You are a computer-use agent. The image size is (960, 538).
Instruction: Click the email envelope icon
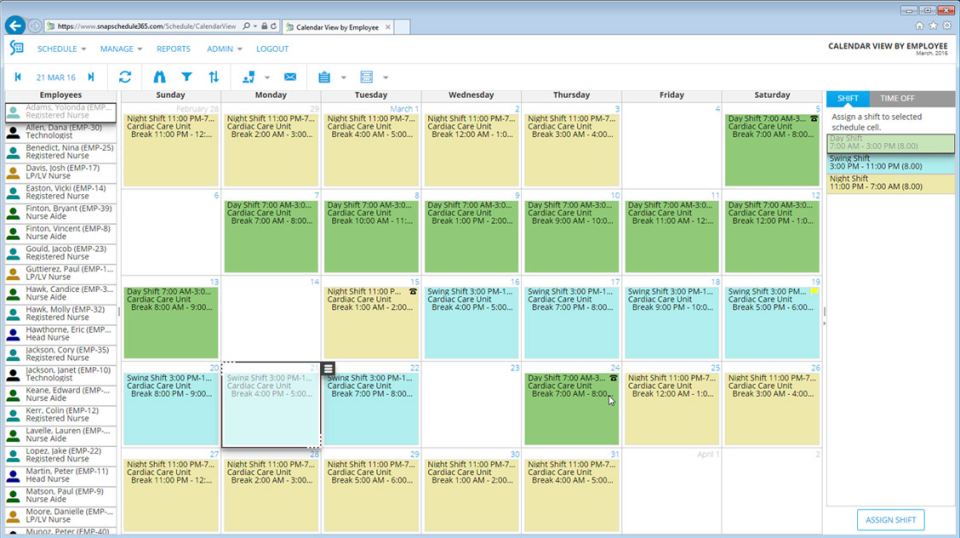290,77
